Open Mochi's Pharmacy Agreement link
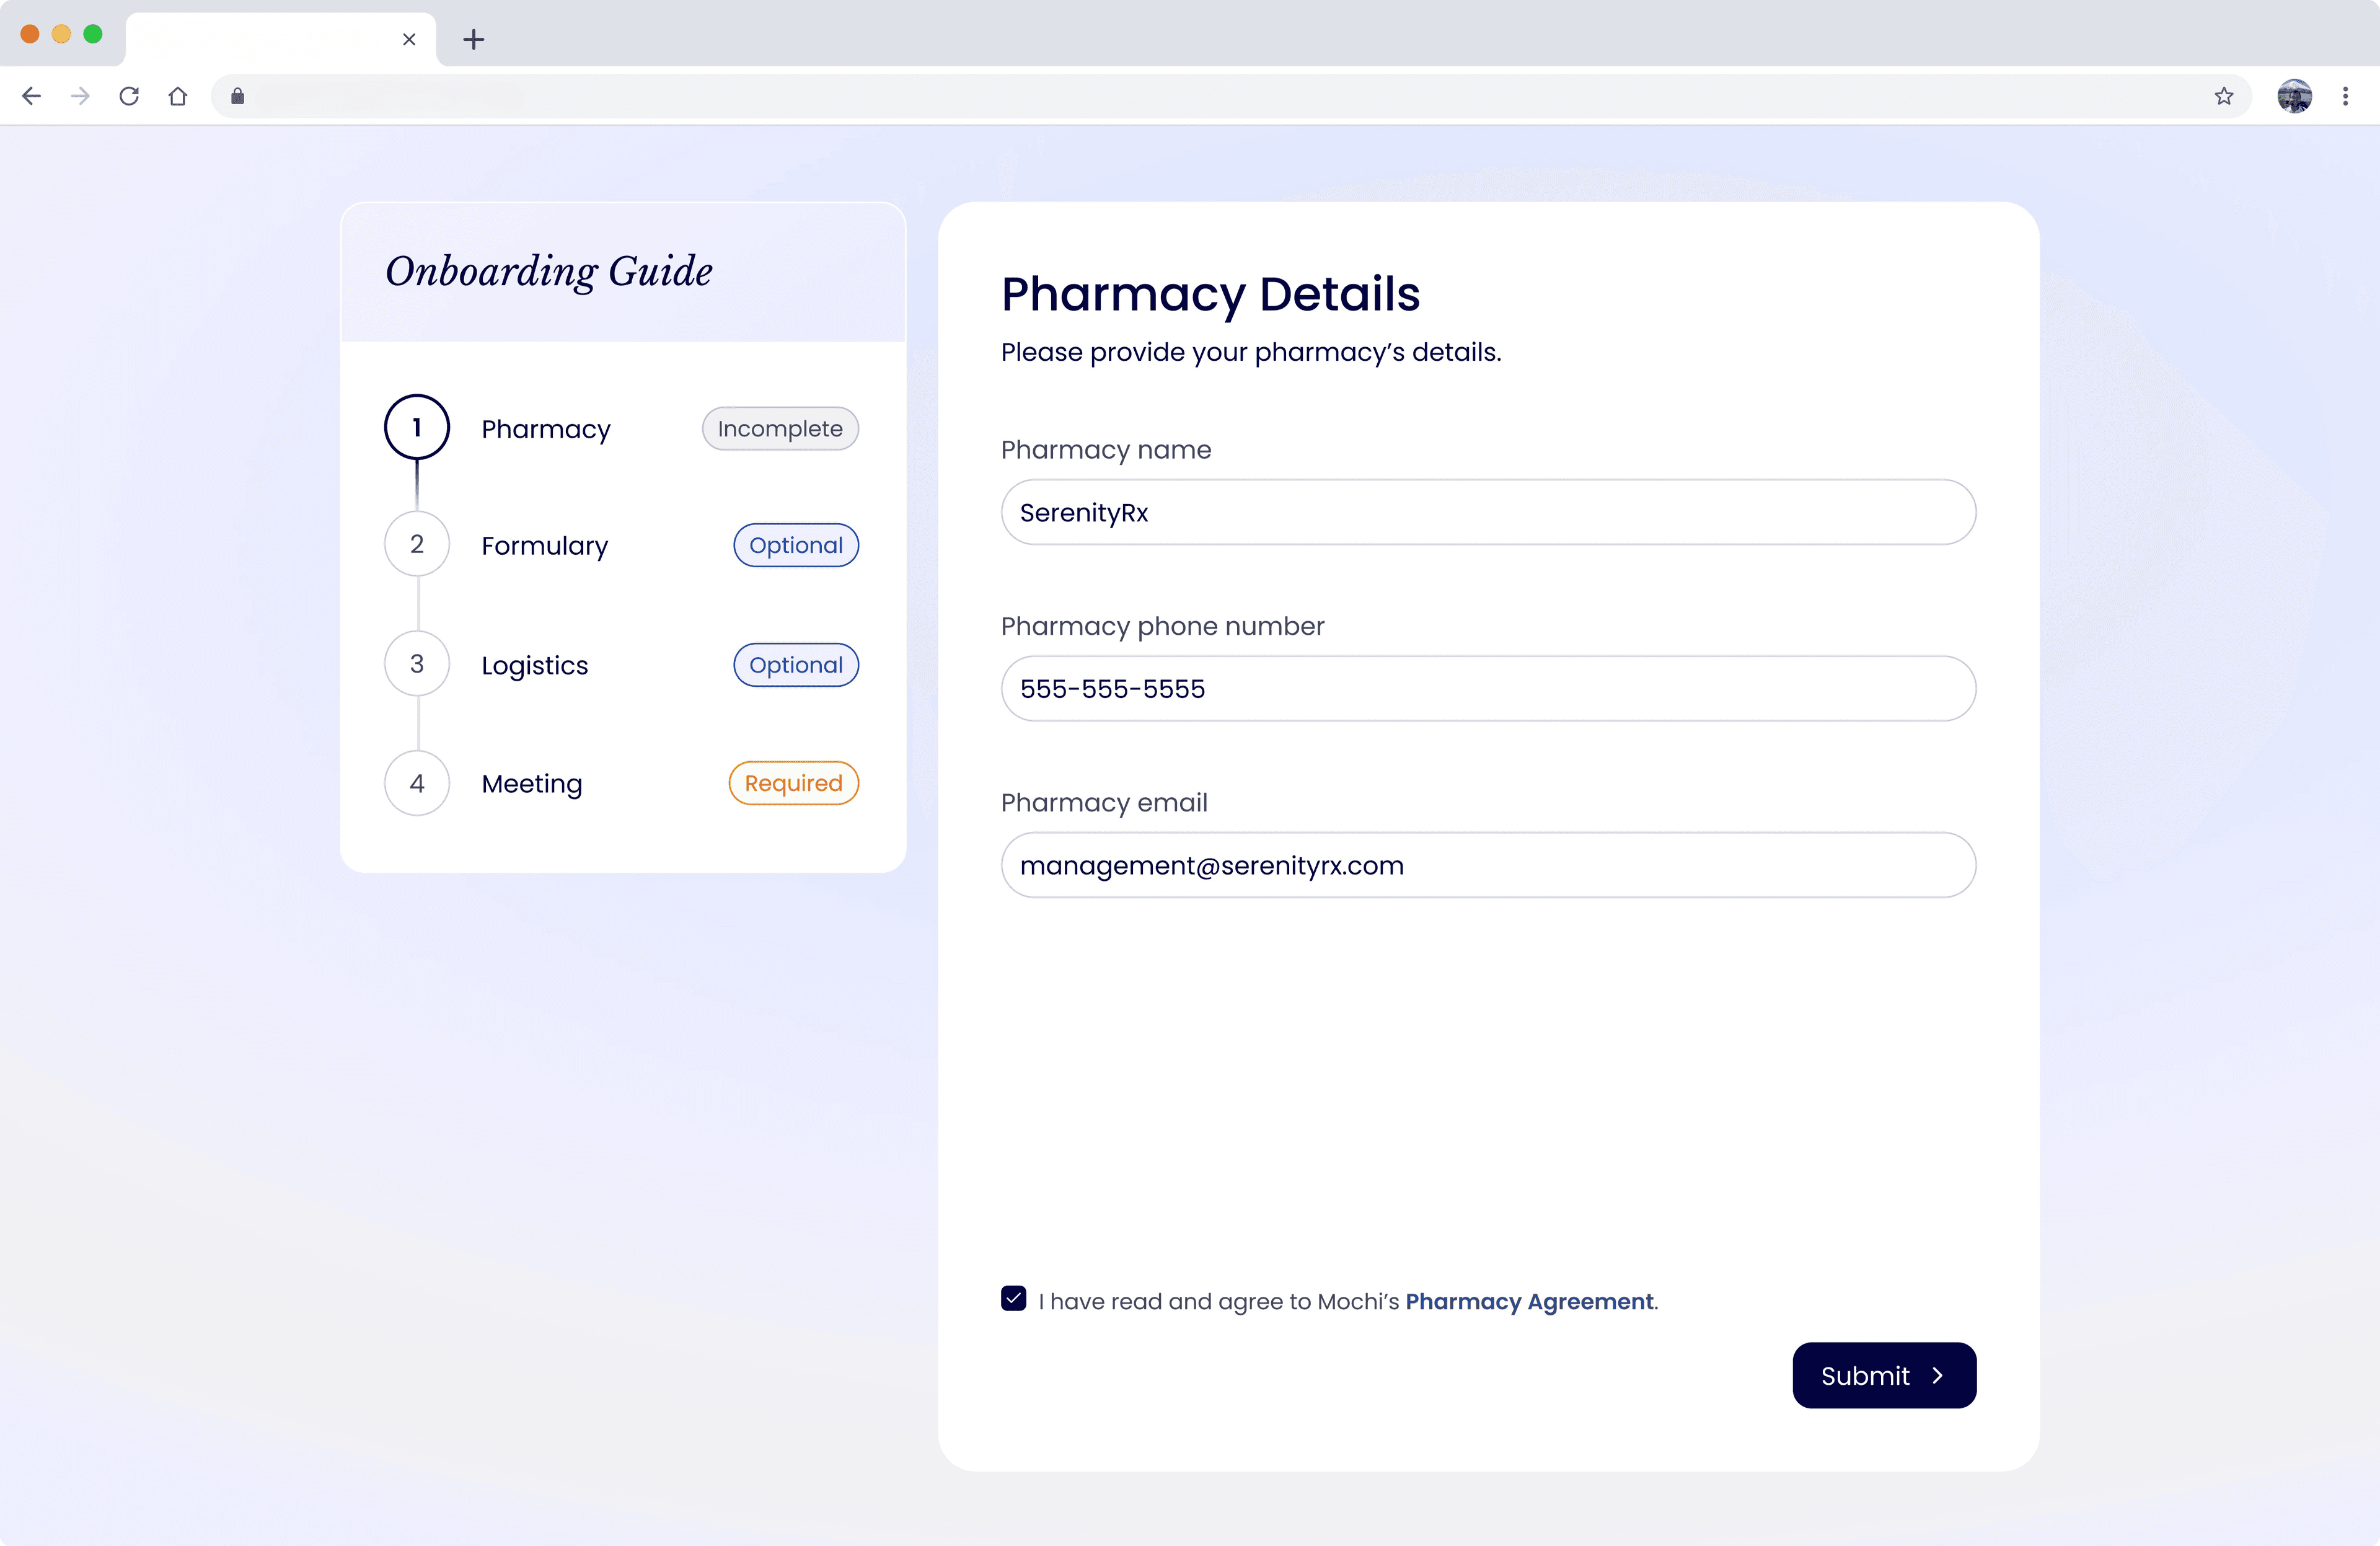Screen dimensions: 2380x1546 point(1529,1301)
